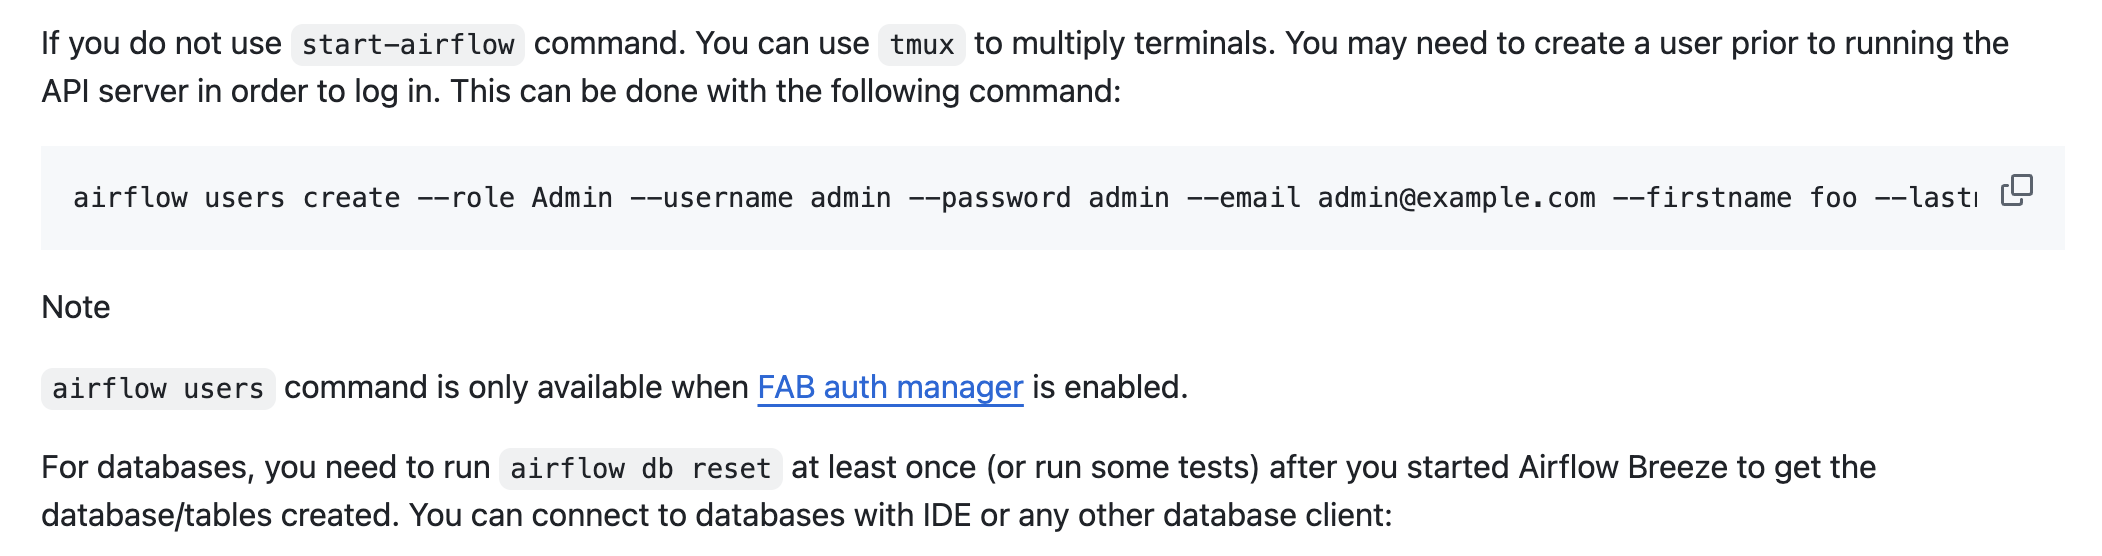Click the 'database/tables created' text
Image resolution: width=2102 pixels, height=556 pixels.
click(x=220, y=515)
